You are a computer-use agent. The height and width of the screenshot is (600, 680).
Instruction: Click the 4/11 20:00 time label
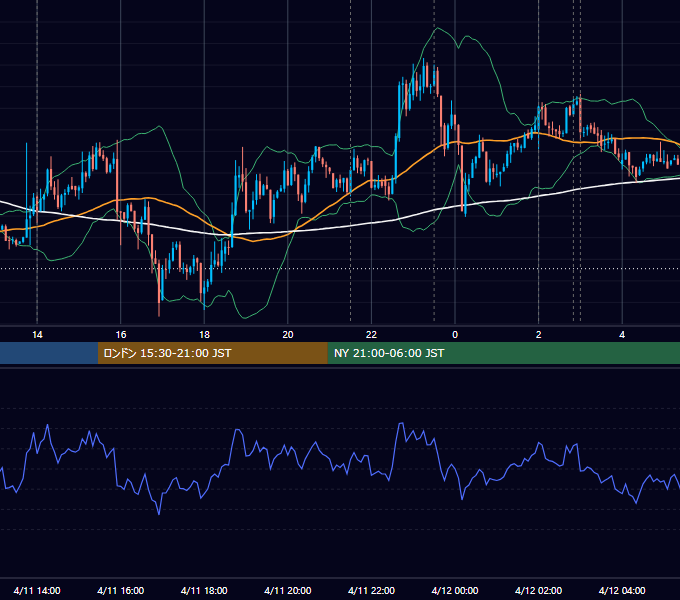click(288, 590)
